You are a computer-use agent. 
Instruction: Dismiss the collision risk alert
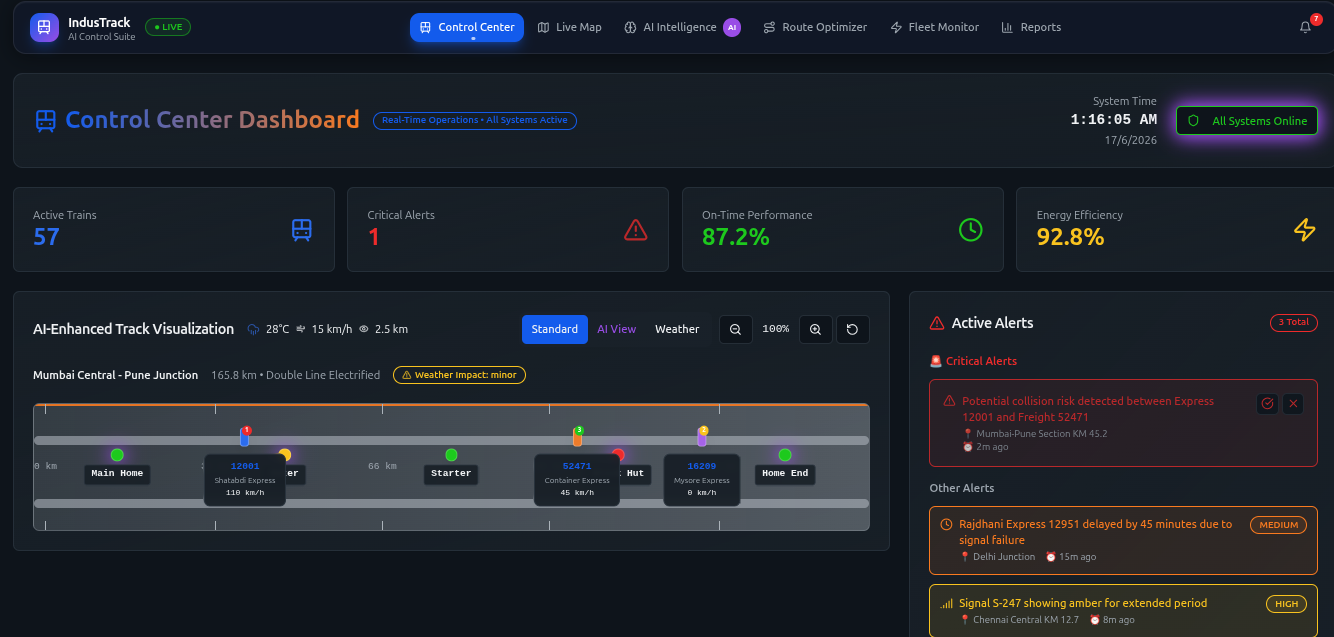point(1293,403)
